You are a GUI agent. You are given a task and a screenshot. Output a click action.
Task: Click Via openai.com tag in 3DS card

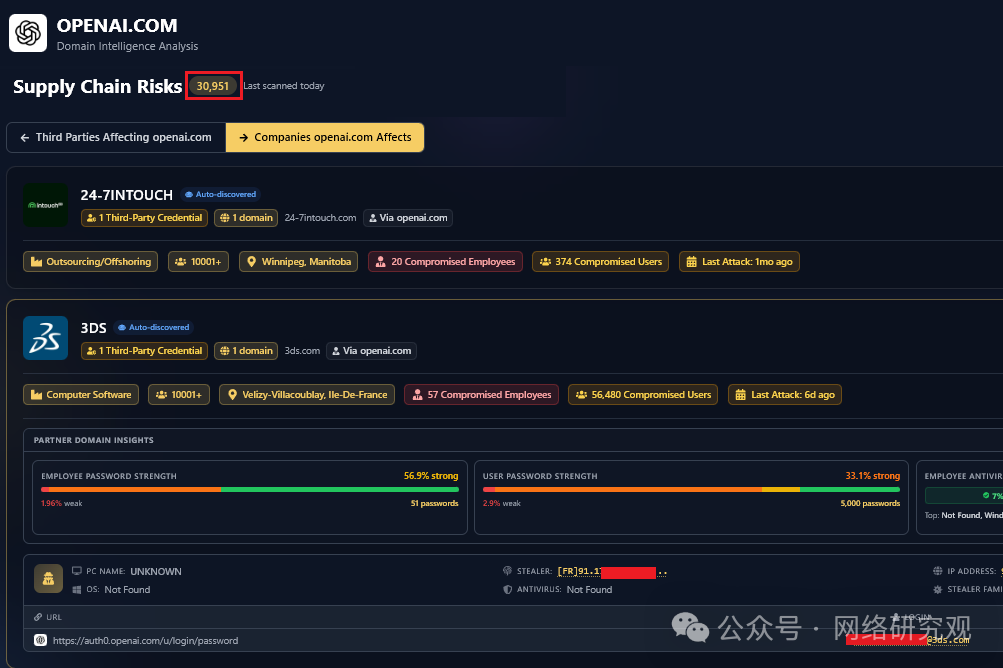(x=372, y=351)
